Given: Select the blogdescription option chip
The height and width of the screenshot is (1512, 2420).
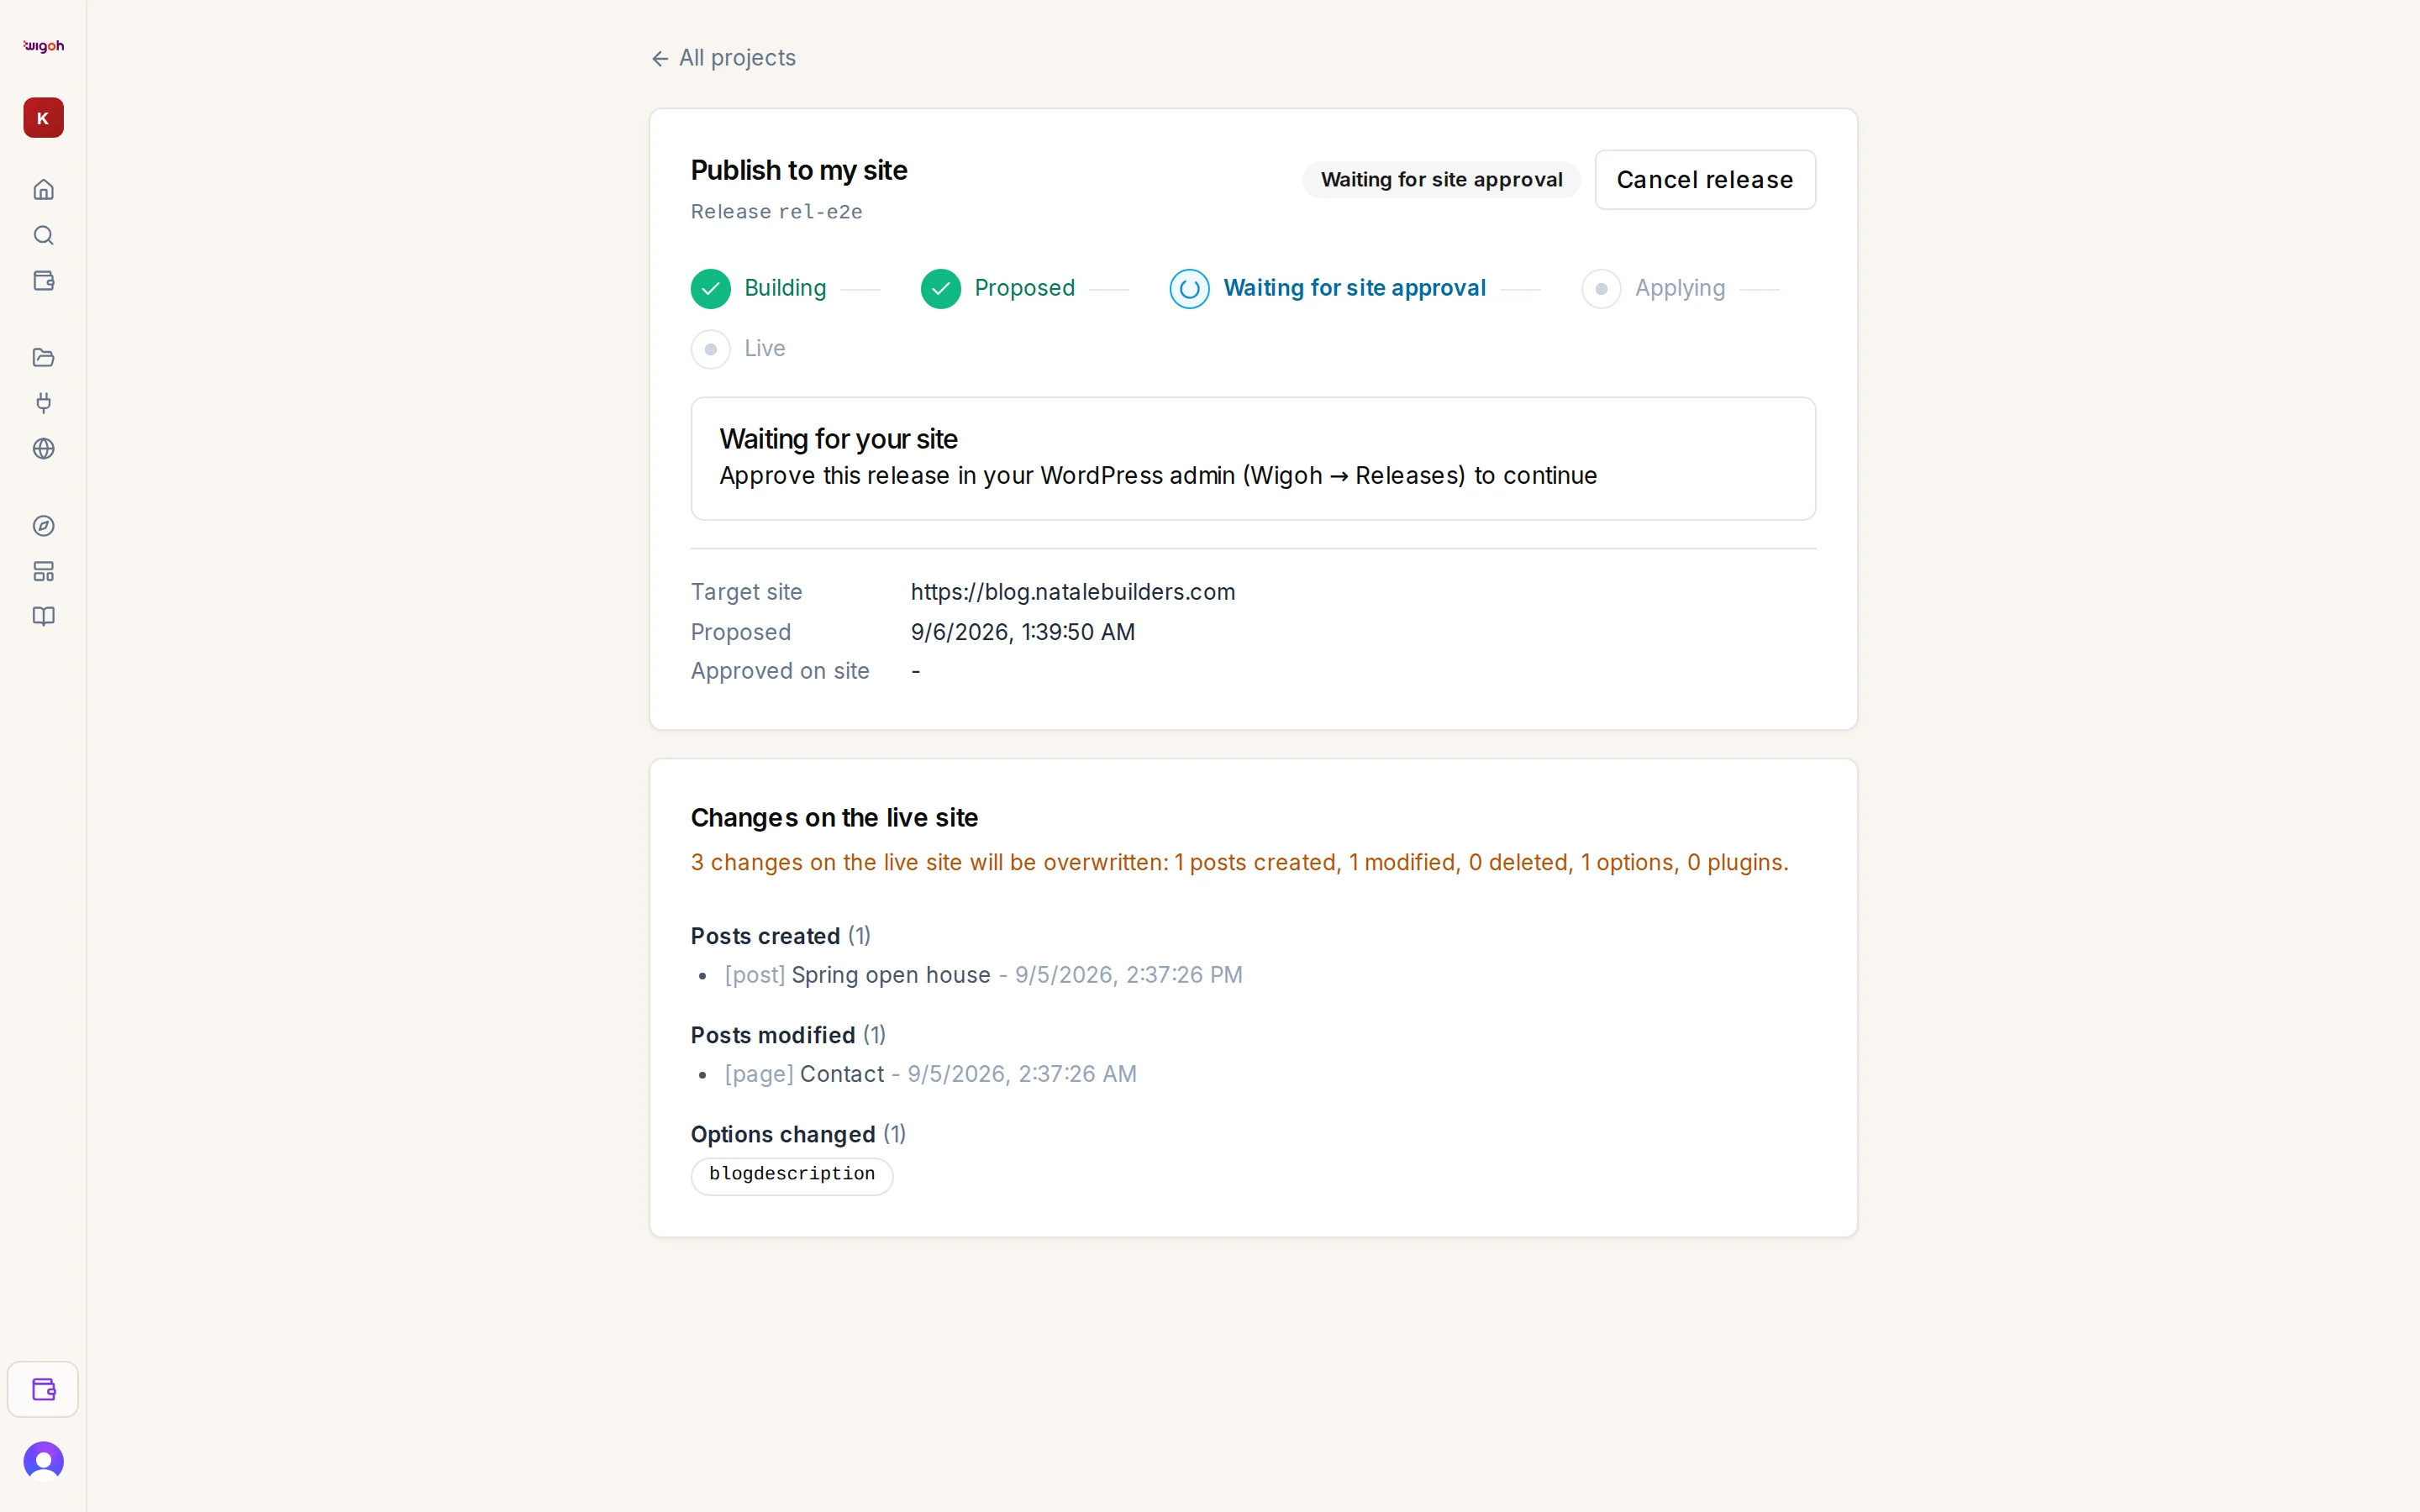Looking at the screenshot, I should (791, 1175).
